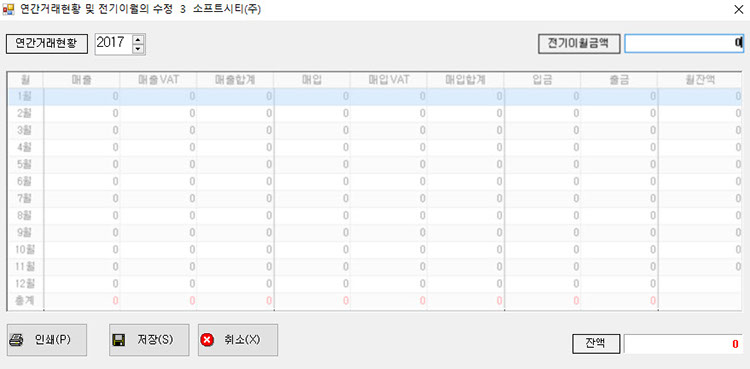Click the 입금 cell in the 6월 row
The image size is (750, 369).
click(542, 181)
